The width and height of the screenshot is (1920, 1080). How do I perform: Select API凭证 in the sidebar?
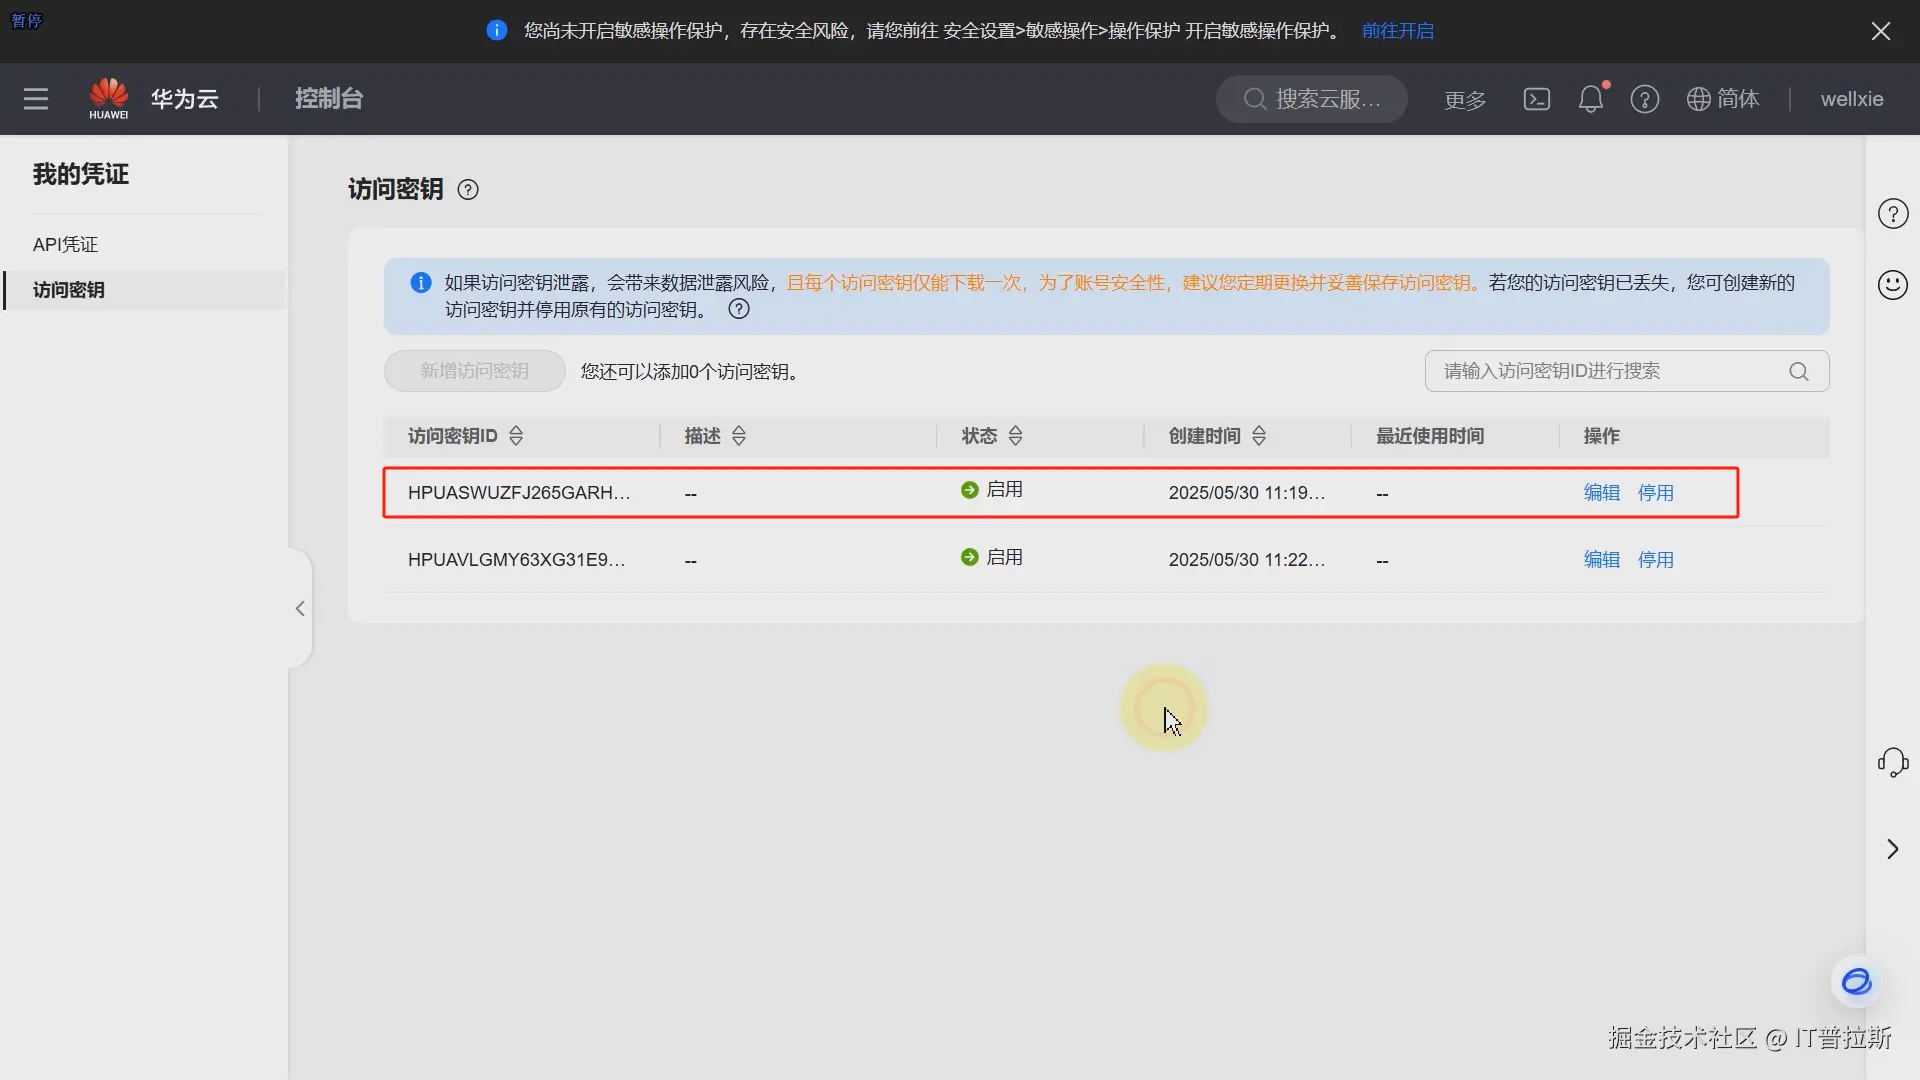click(x=65, y=245)
